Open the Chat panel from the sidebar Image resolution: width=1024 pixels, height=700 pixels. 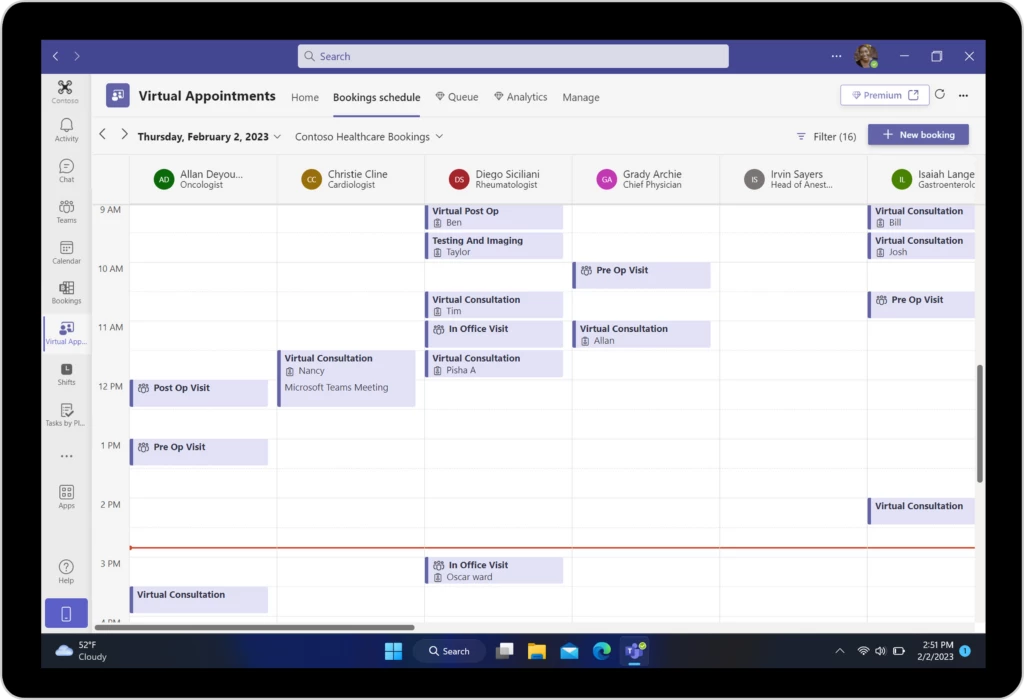[66, 170]
